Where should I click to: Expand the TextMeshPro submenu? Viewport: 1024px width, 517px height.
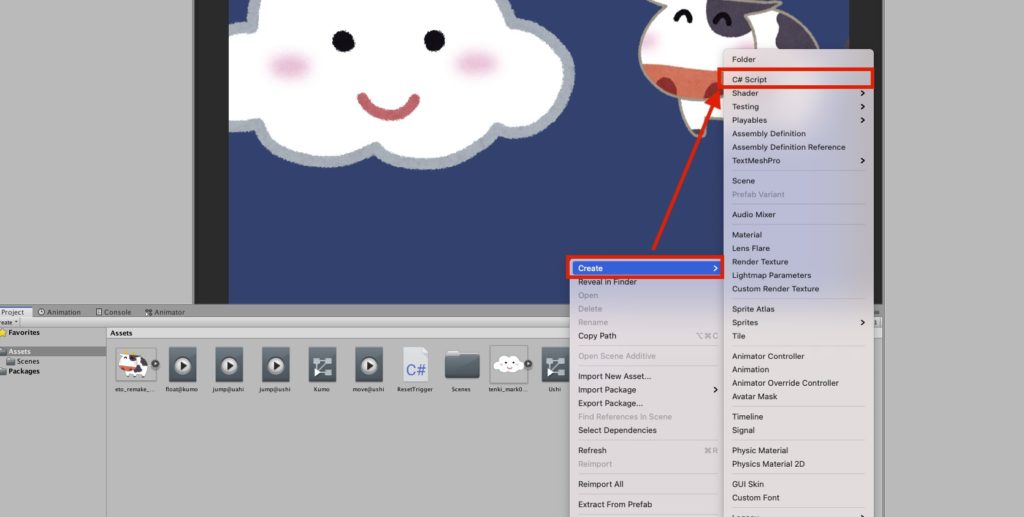(x=798, y=161)
